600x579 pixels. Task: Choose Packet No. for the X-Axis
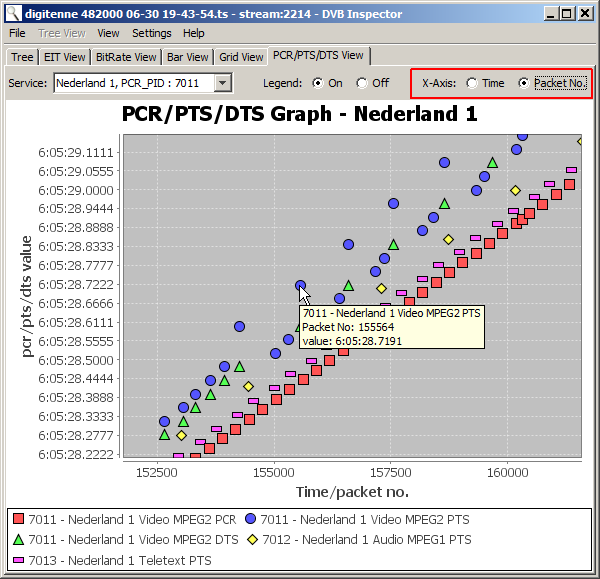524,83
